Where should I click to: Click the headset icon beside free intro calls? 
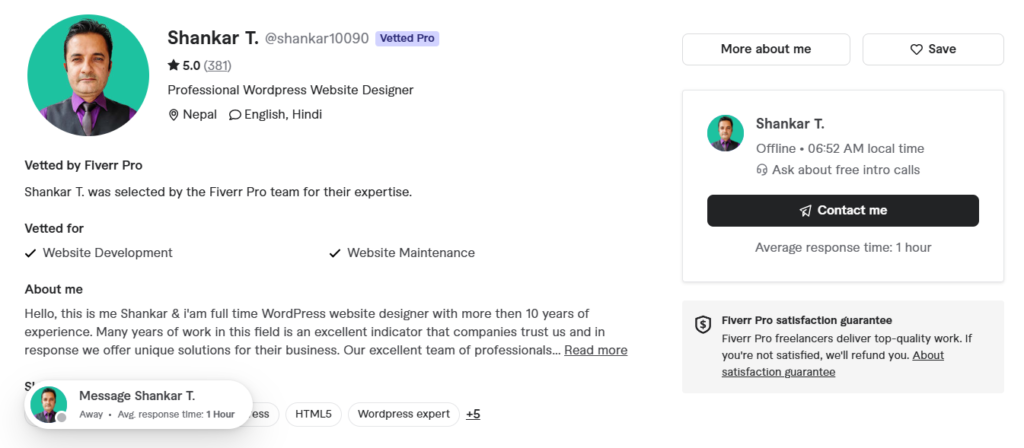761,170
